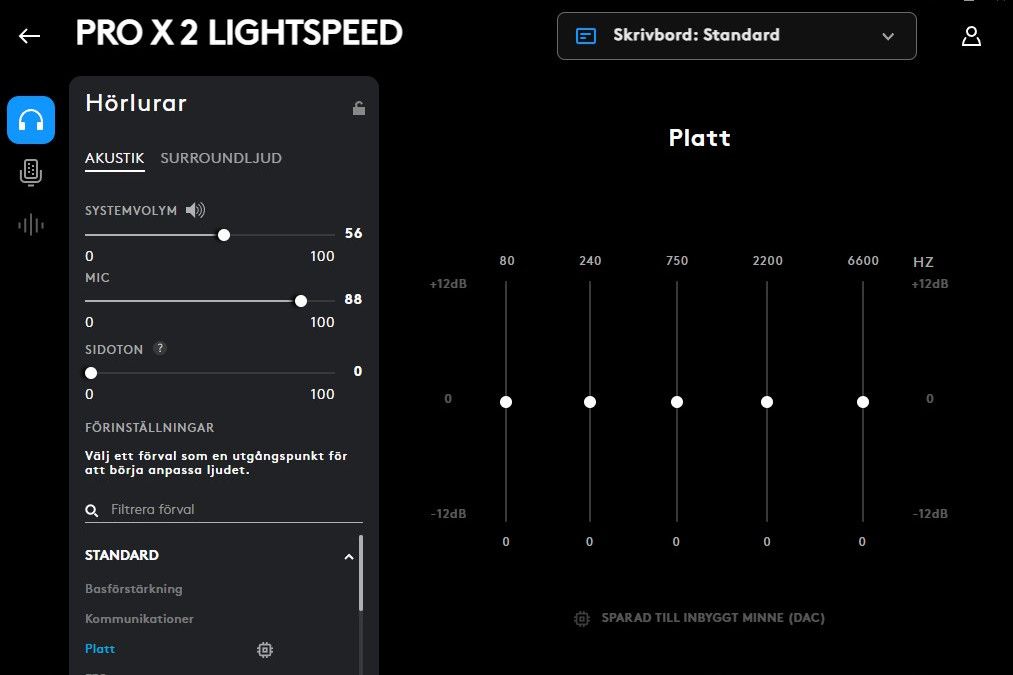Click the Systemvolym slider handle
This screenshot has height=675, width=1013.
pyautogui.click(x=224, y=235)
